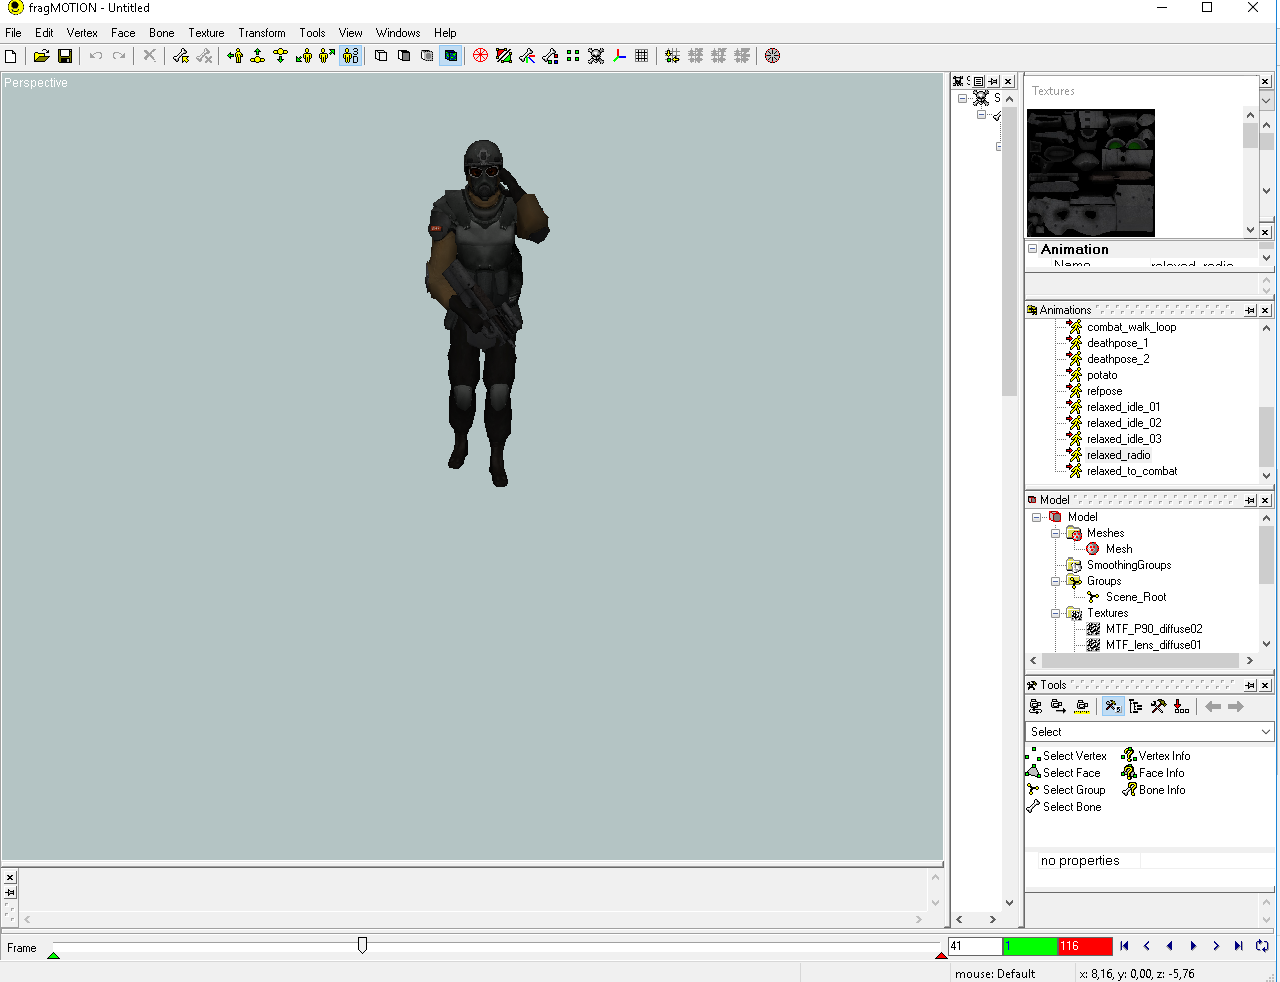Viewport: 1280px width, 982px height.
Task: Choose the Face Info tool
Action: point(1153,773)
